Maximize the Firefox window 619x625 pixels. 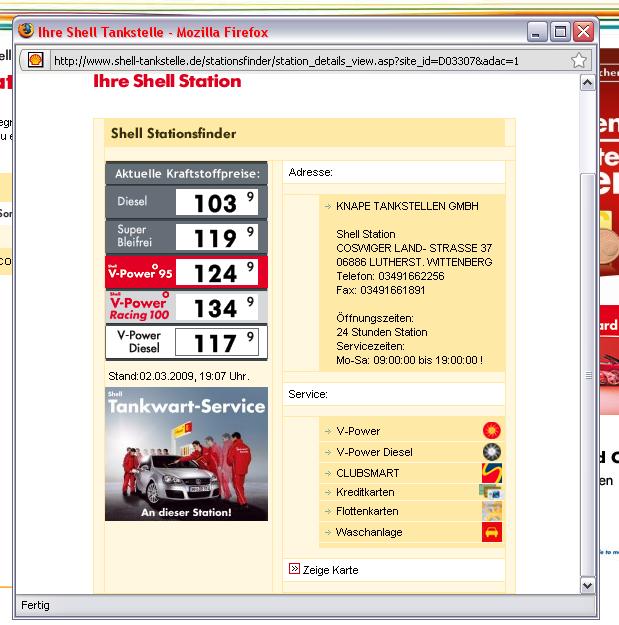pyautogui.click(x=560, y=31)
